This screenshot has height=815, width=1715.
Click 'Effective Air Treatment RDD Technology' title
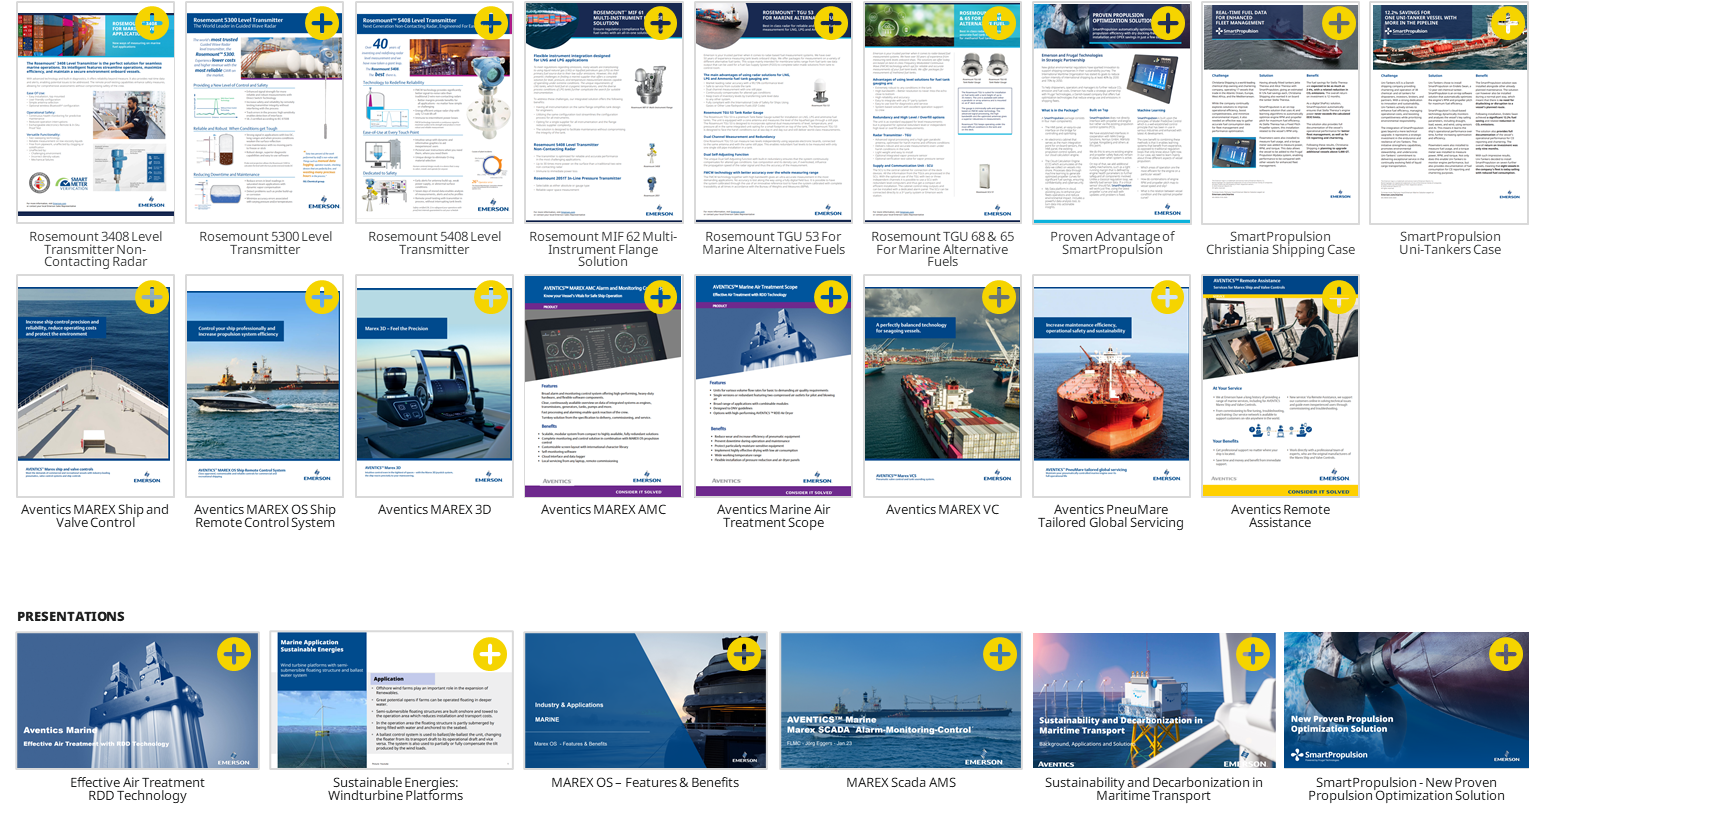tap(137, 789)
